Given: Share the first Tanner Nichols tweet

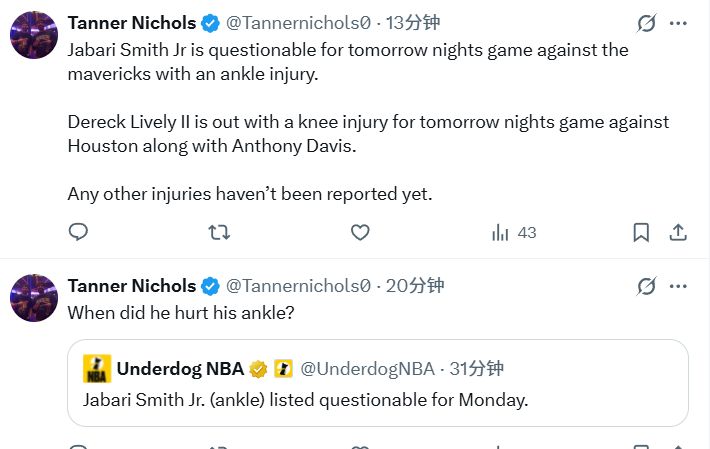Looking at the screenshot, I should point(677,232).
